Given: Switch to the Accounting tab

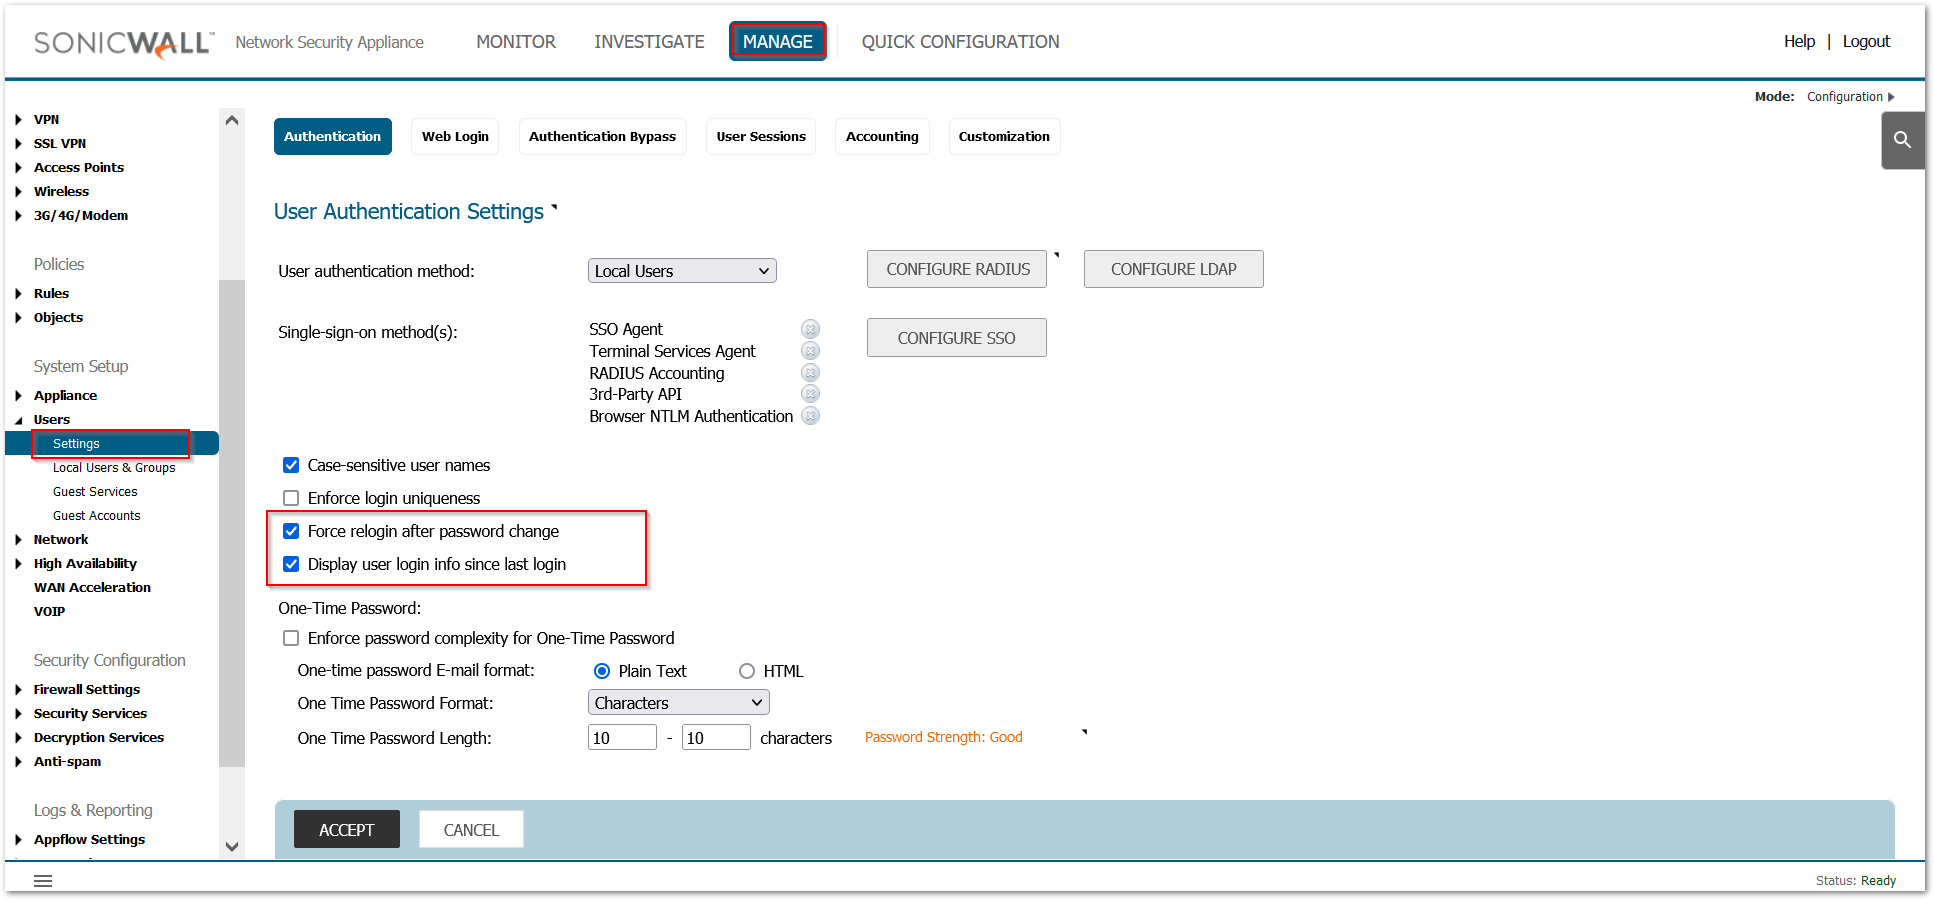Looking at the screenshot, I should click(x=882, y=136).
